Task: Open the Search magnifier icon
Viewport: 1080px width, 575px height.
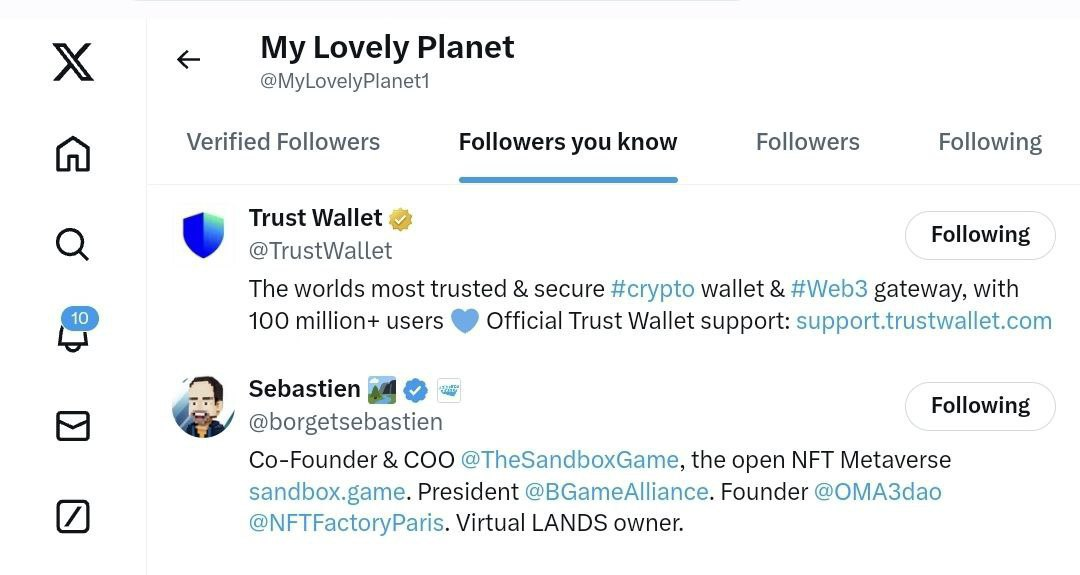Action: [x=73, y=243]
